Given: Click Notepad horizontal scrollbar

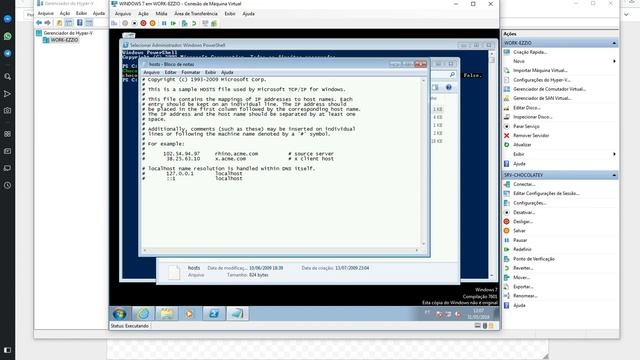Looking at the screenshot, I should pos(281,250).
